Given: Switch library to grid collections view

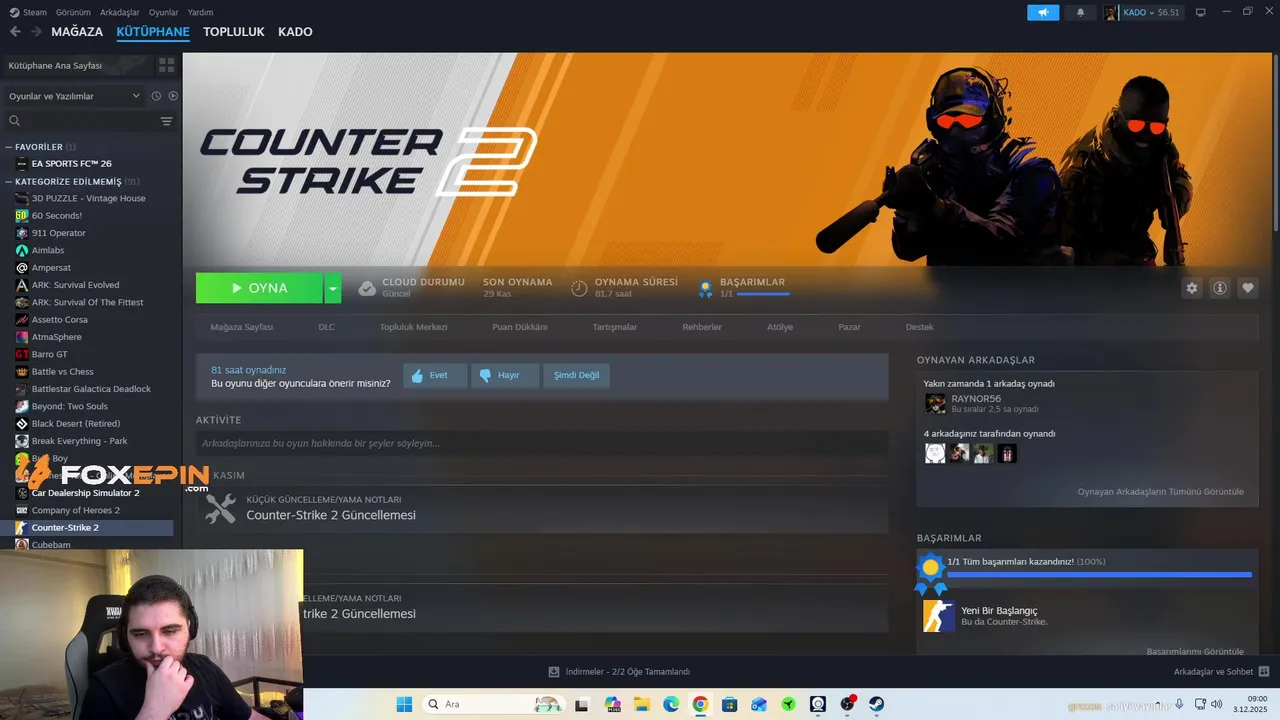Looking at the screenshot, I should [x=166, y=65].
